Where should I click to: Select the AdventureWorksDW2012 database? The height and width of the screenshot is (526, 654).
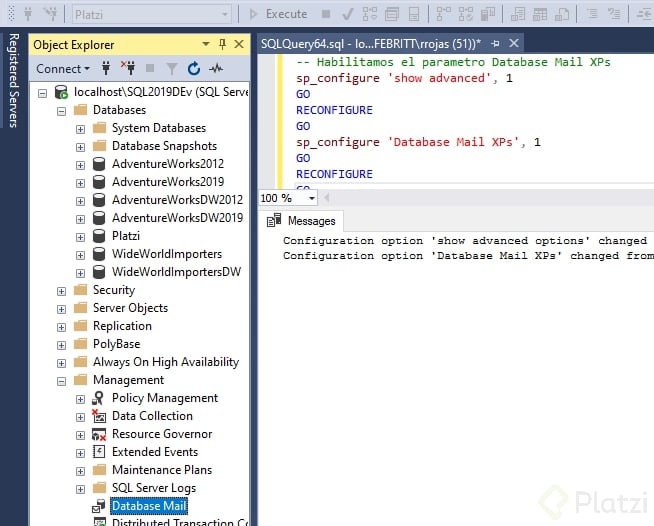[x=177, y=200]
